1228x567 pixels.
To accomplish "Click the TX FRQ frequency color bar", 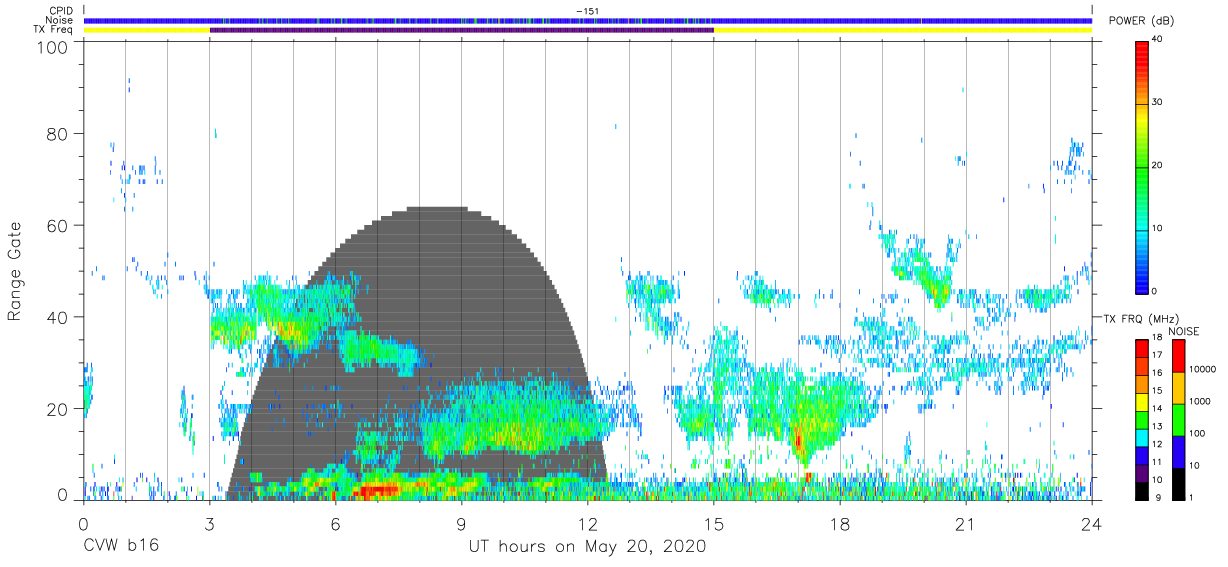I will point(1143,419).
